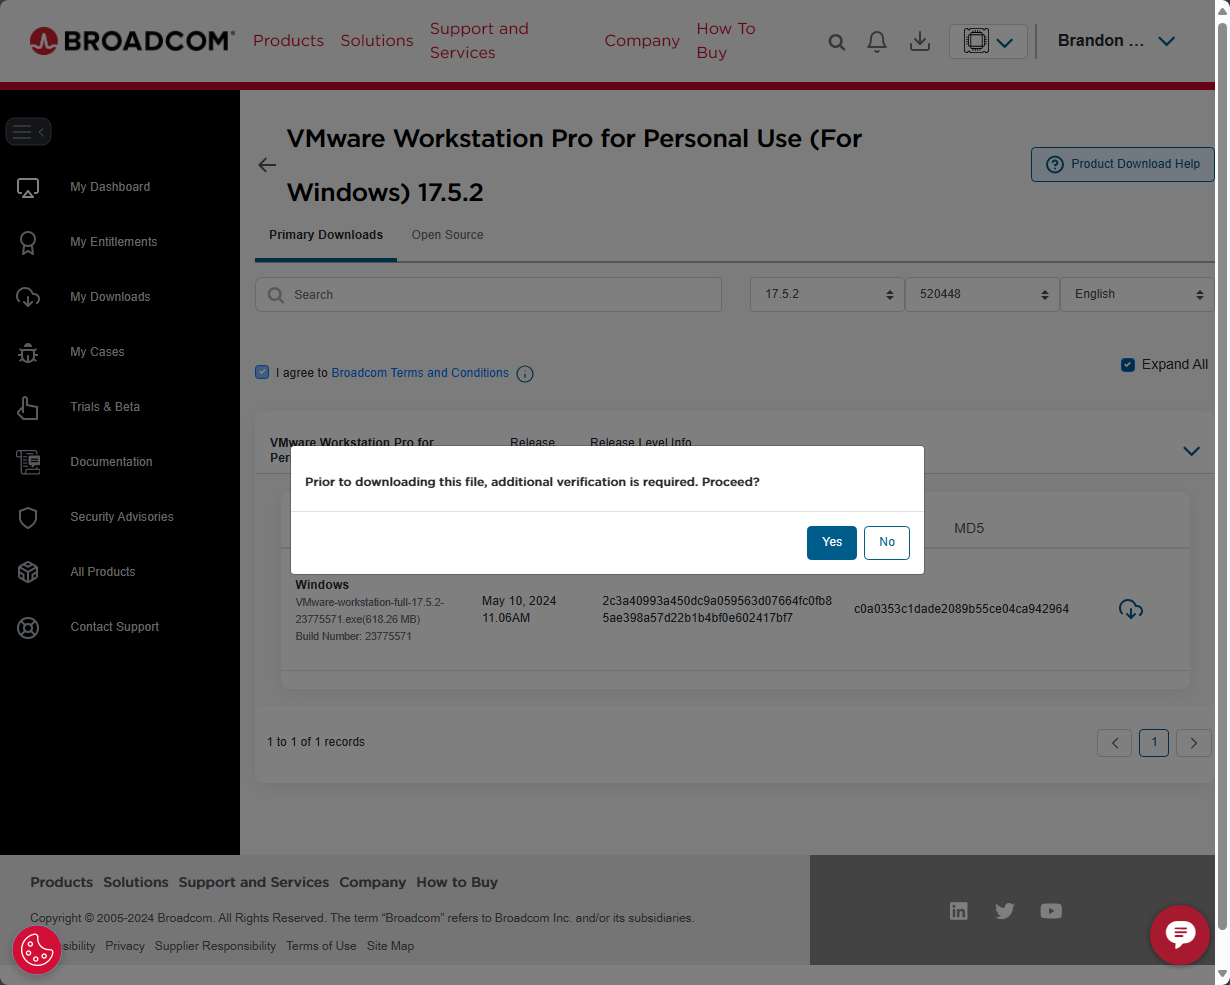Open the Solutions top menu
Viewport: 1230px width, 985px height.
coord(377,41)
